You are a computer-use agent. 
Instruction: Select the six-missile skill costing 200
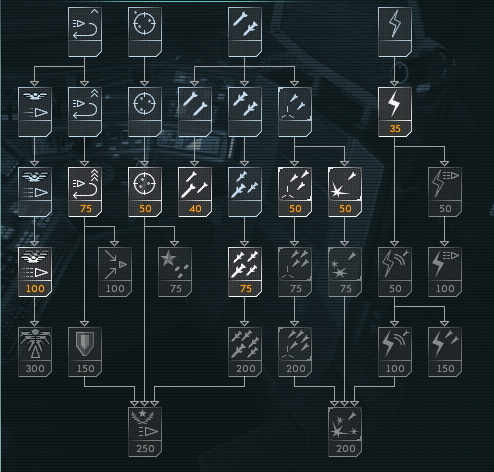point(245,352)
